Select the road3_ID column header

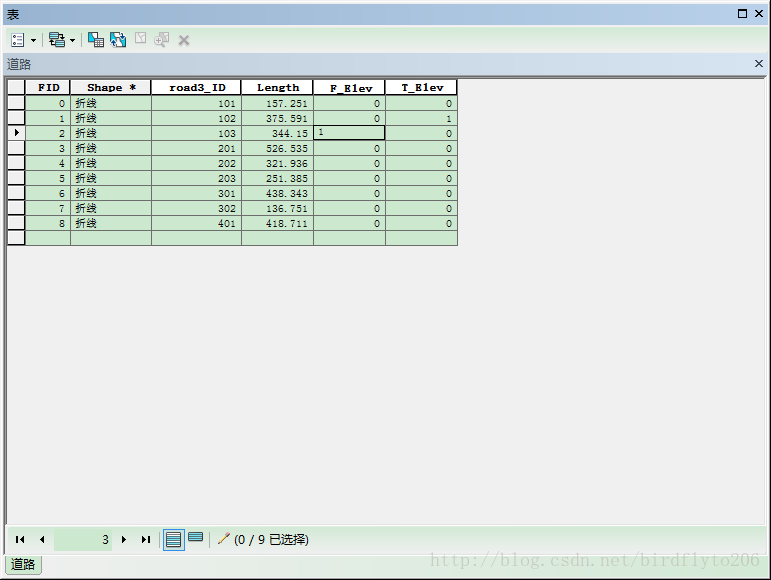tap(196, 87)
